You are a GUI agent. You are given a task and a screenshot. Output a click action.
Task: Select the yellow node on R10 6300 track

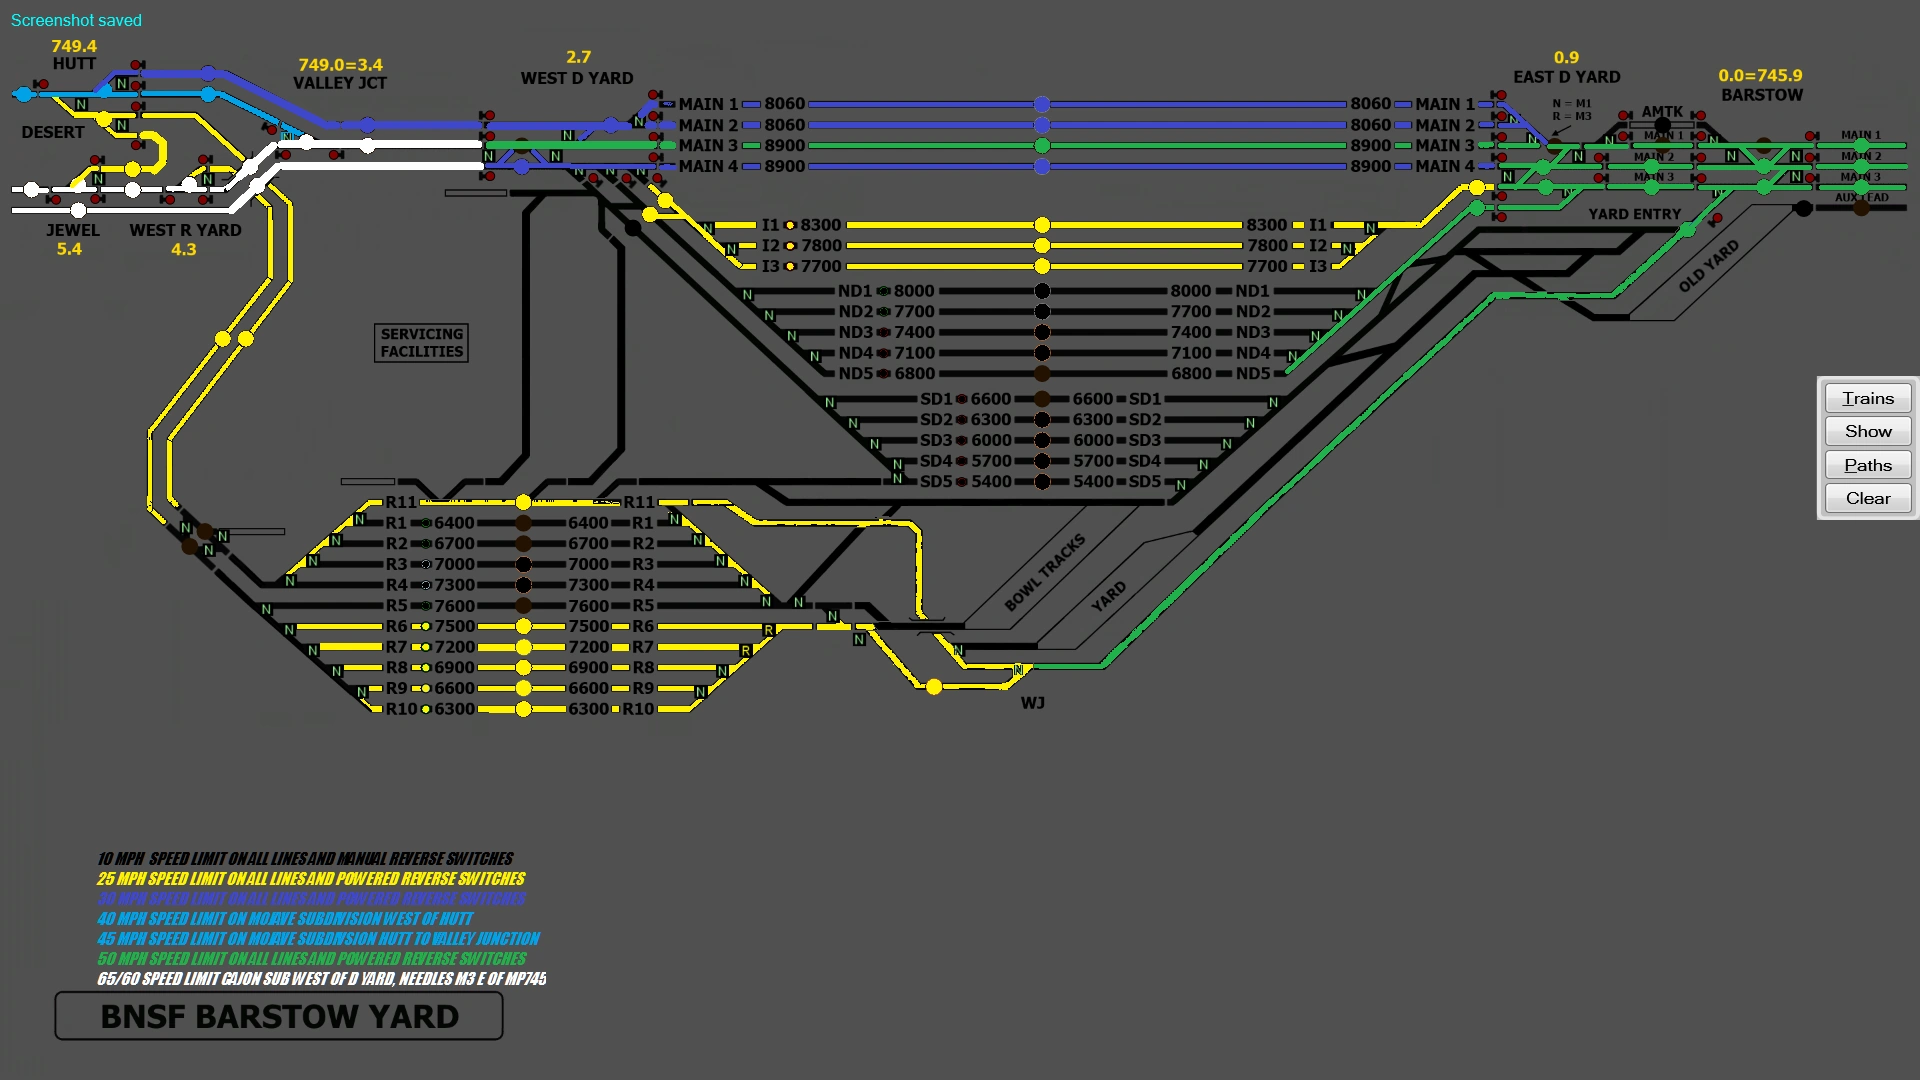pos(523,709)
